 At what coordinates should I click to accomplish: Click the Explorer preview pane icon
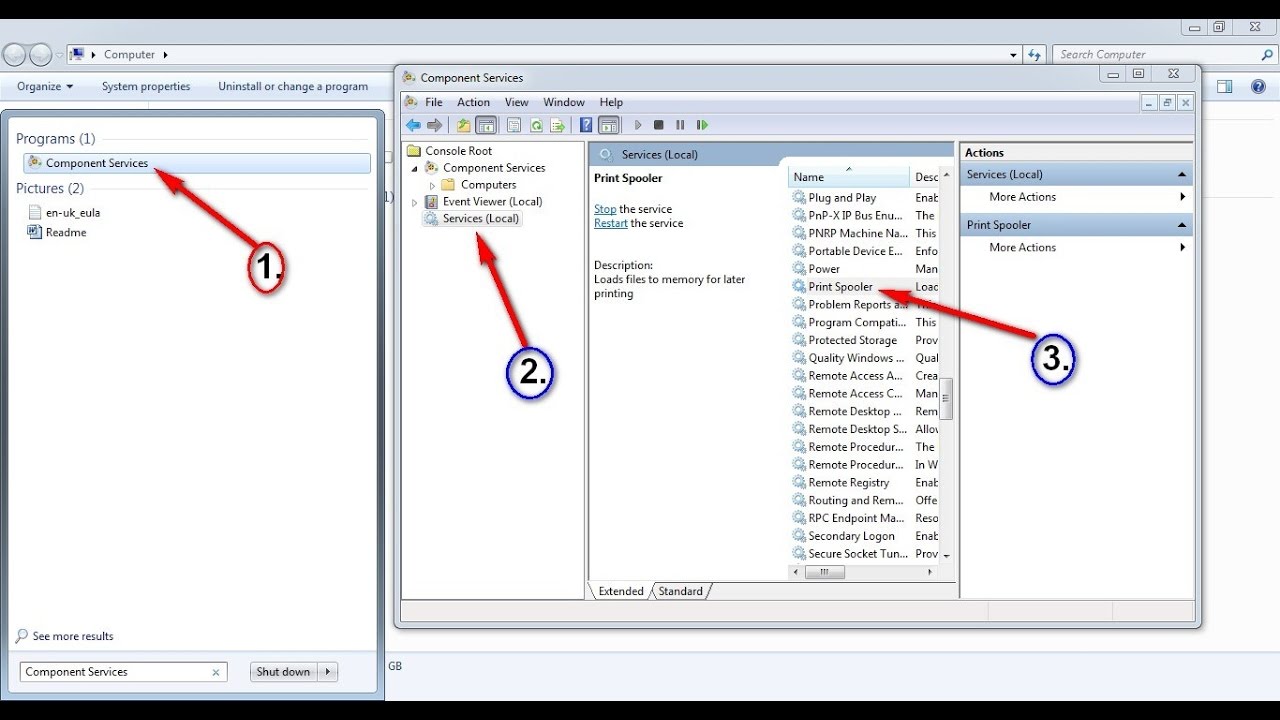[x=1225, y=87]
